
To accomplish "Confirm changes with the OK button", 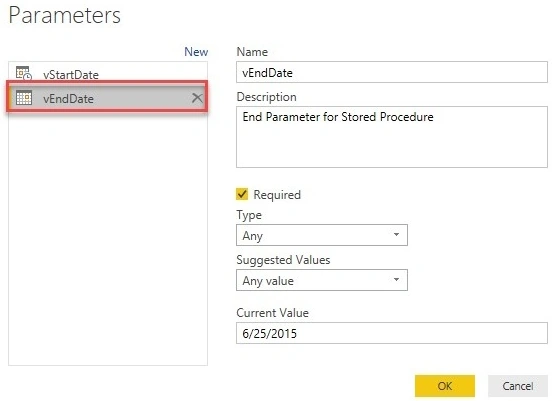I will 445,386.
